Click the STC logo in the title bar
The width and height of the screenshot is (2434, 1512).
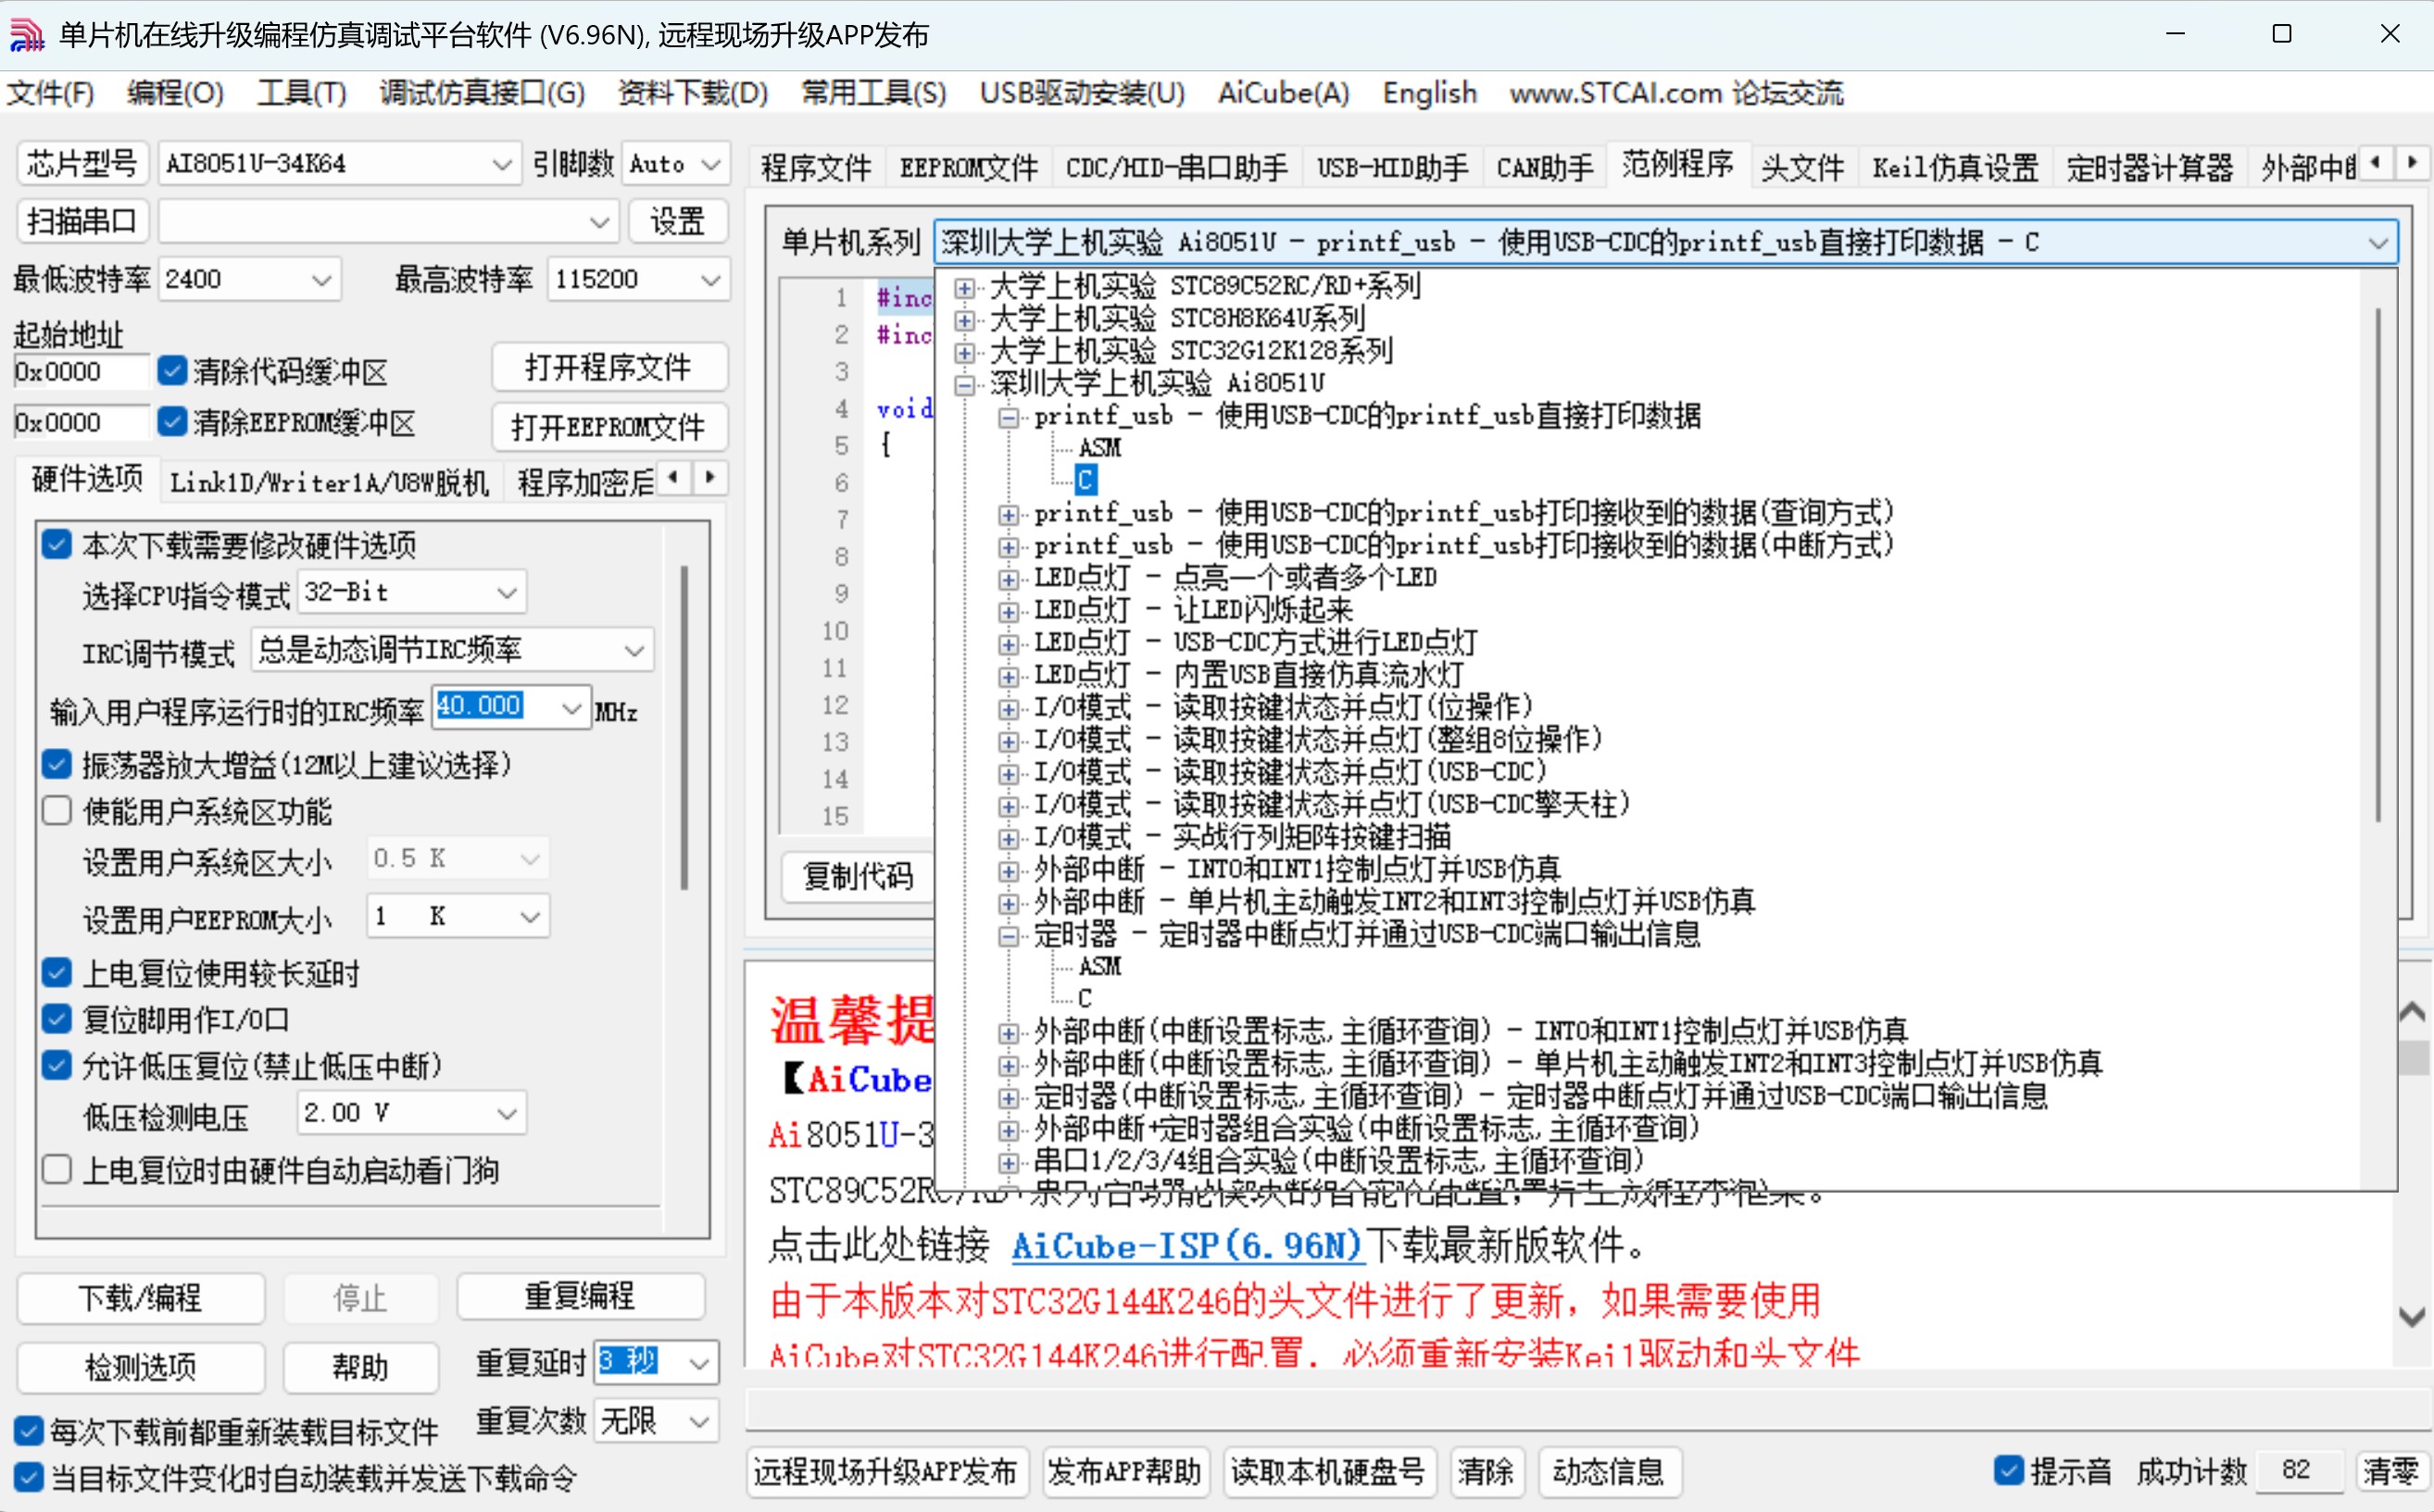pos(27,33)
